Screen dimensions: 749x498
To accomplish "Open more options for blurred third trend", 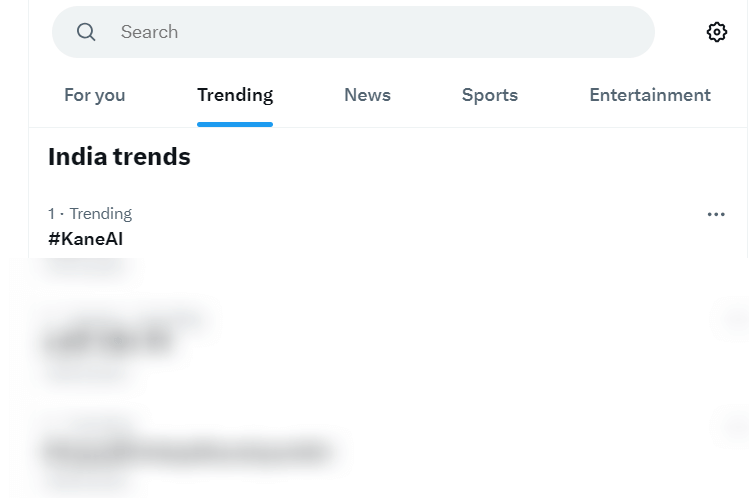I will pyautogui.click(x=727, y=427).
